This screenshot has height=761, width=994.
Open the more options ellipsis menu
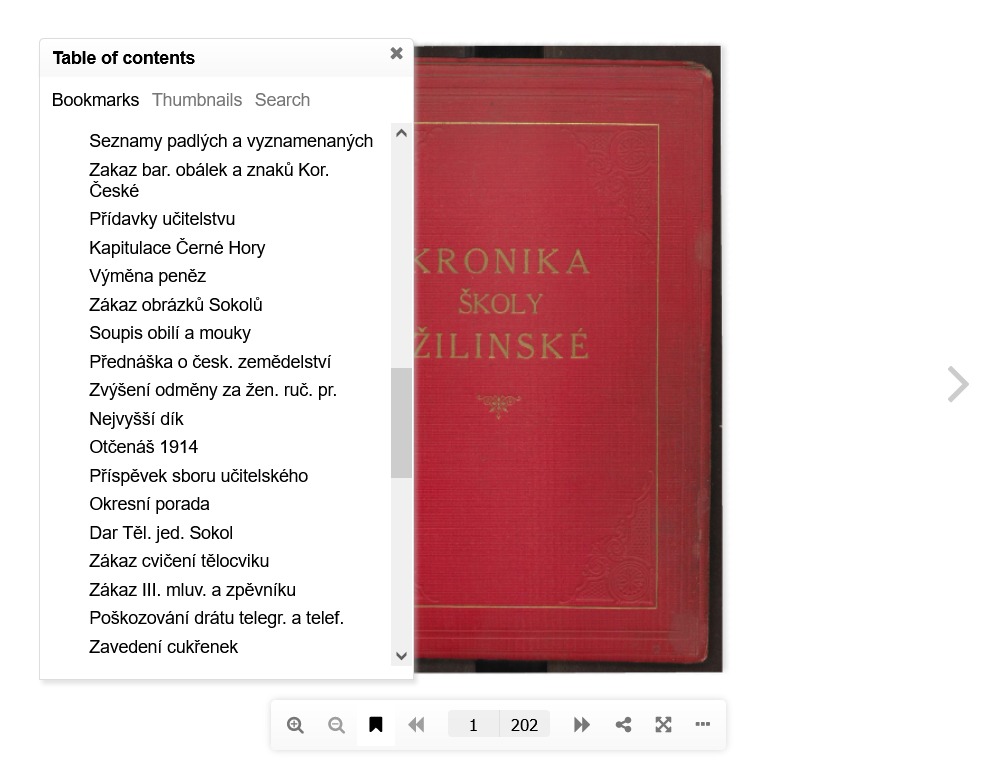(702, 724)
